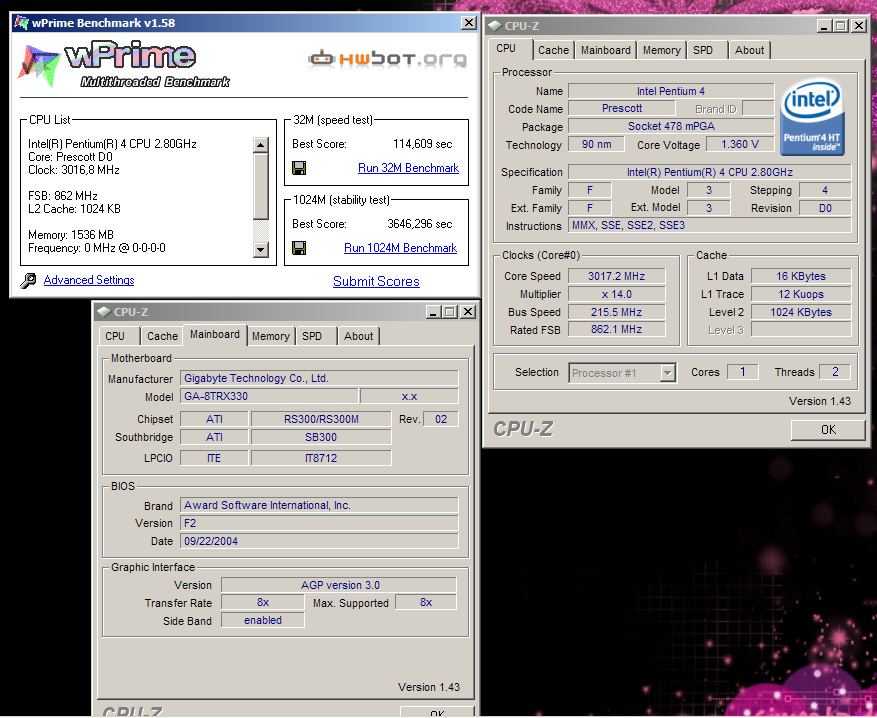Open the Processor #1 selection dropdown
The width and height of the screenshot is (877, 718).
point(667,372)
